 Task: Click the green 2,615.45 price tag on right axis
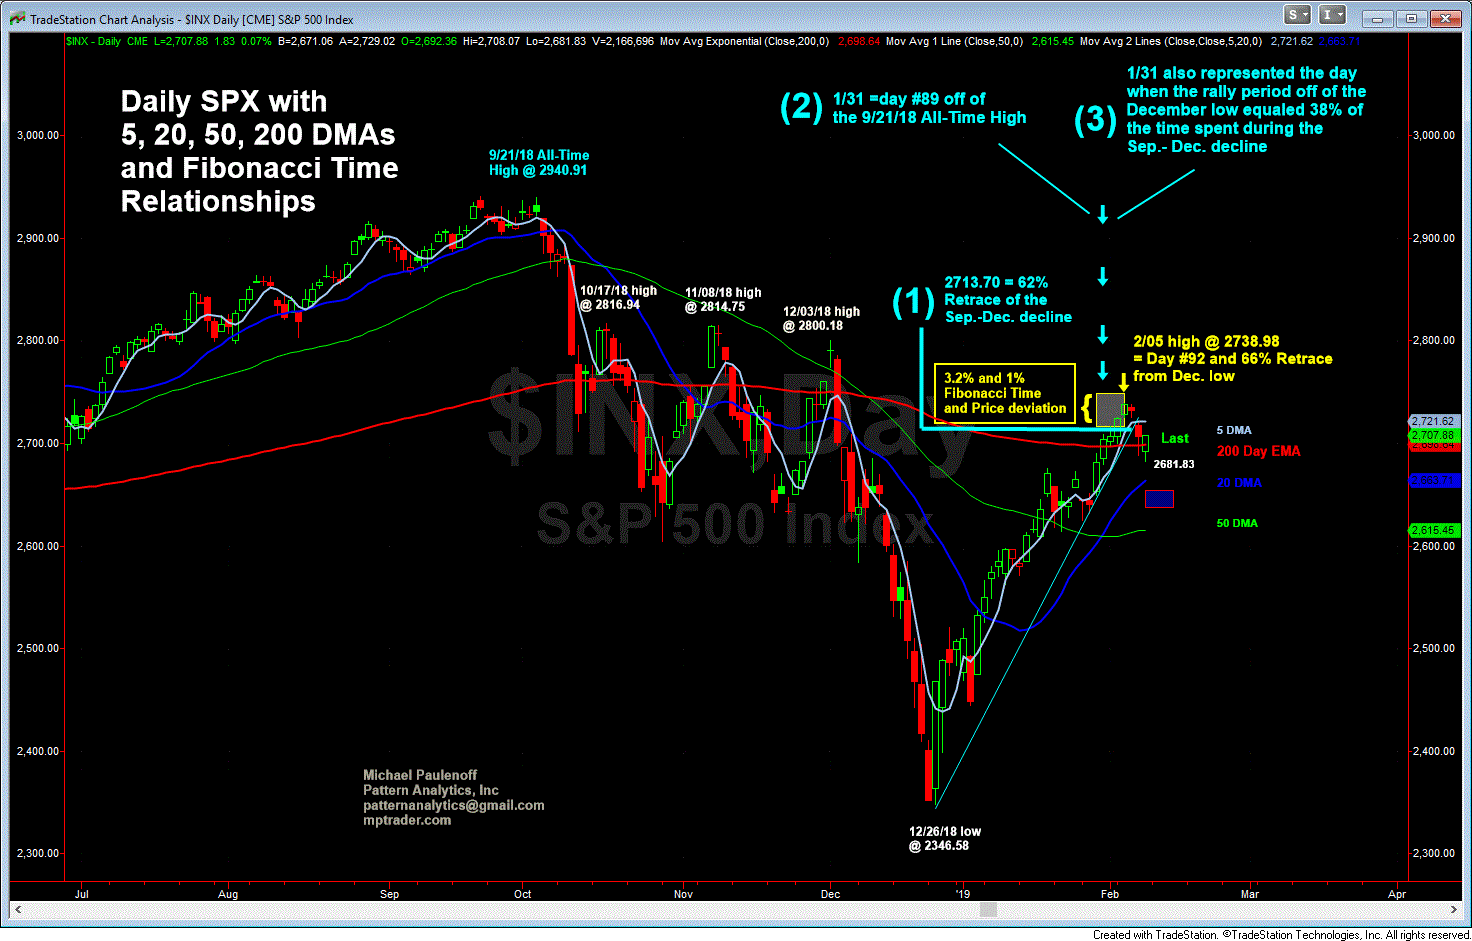tap(1433, 531)
